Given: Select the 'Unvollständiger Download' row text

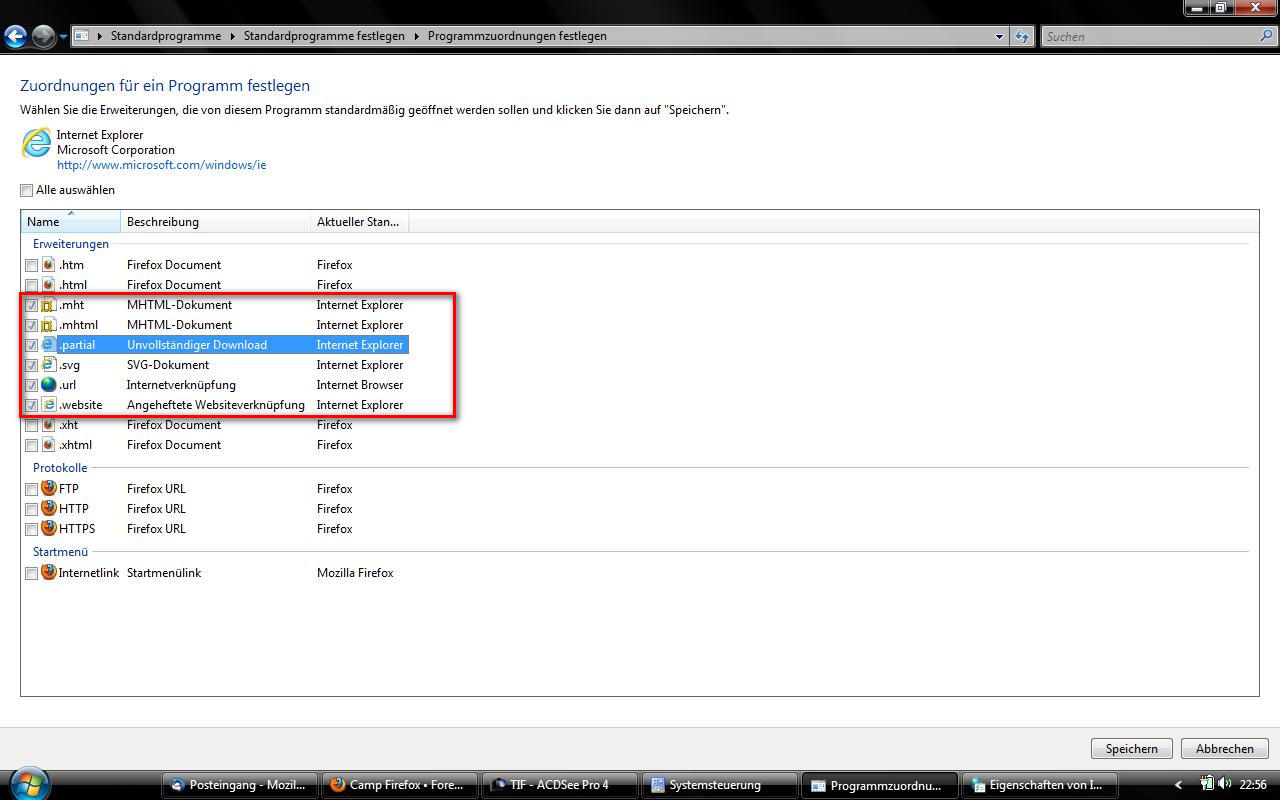Looking at the screenshot, I should [x=197, y=345].
